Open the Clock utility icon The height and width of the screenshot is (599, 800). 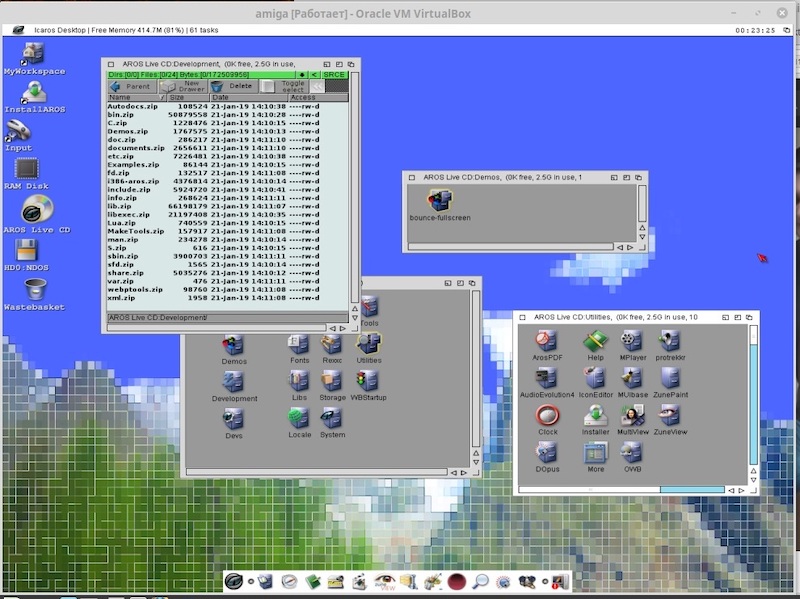pos(547,415)
